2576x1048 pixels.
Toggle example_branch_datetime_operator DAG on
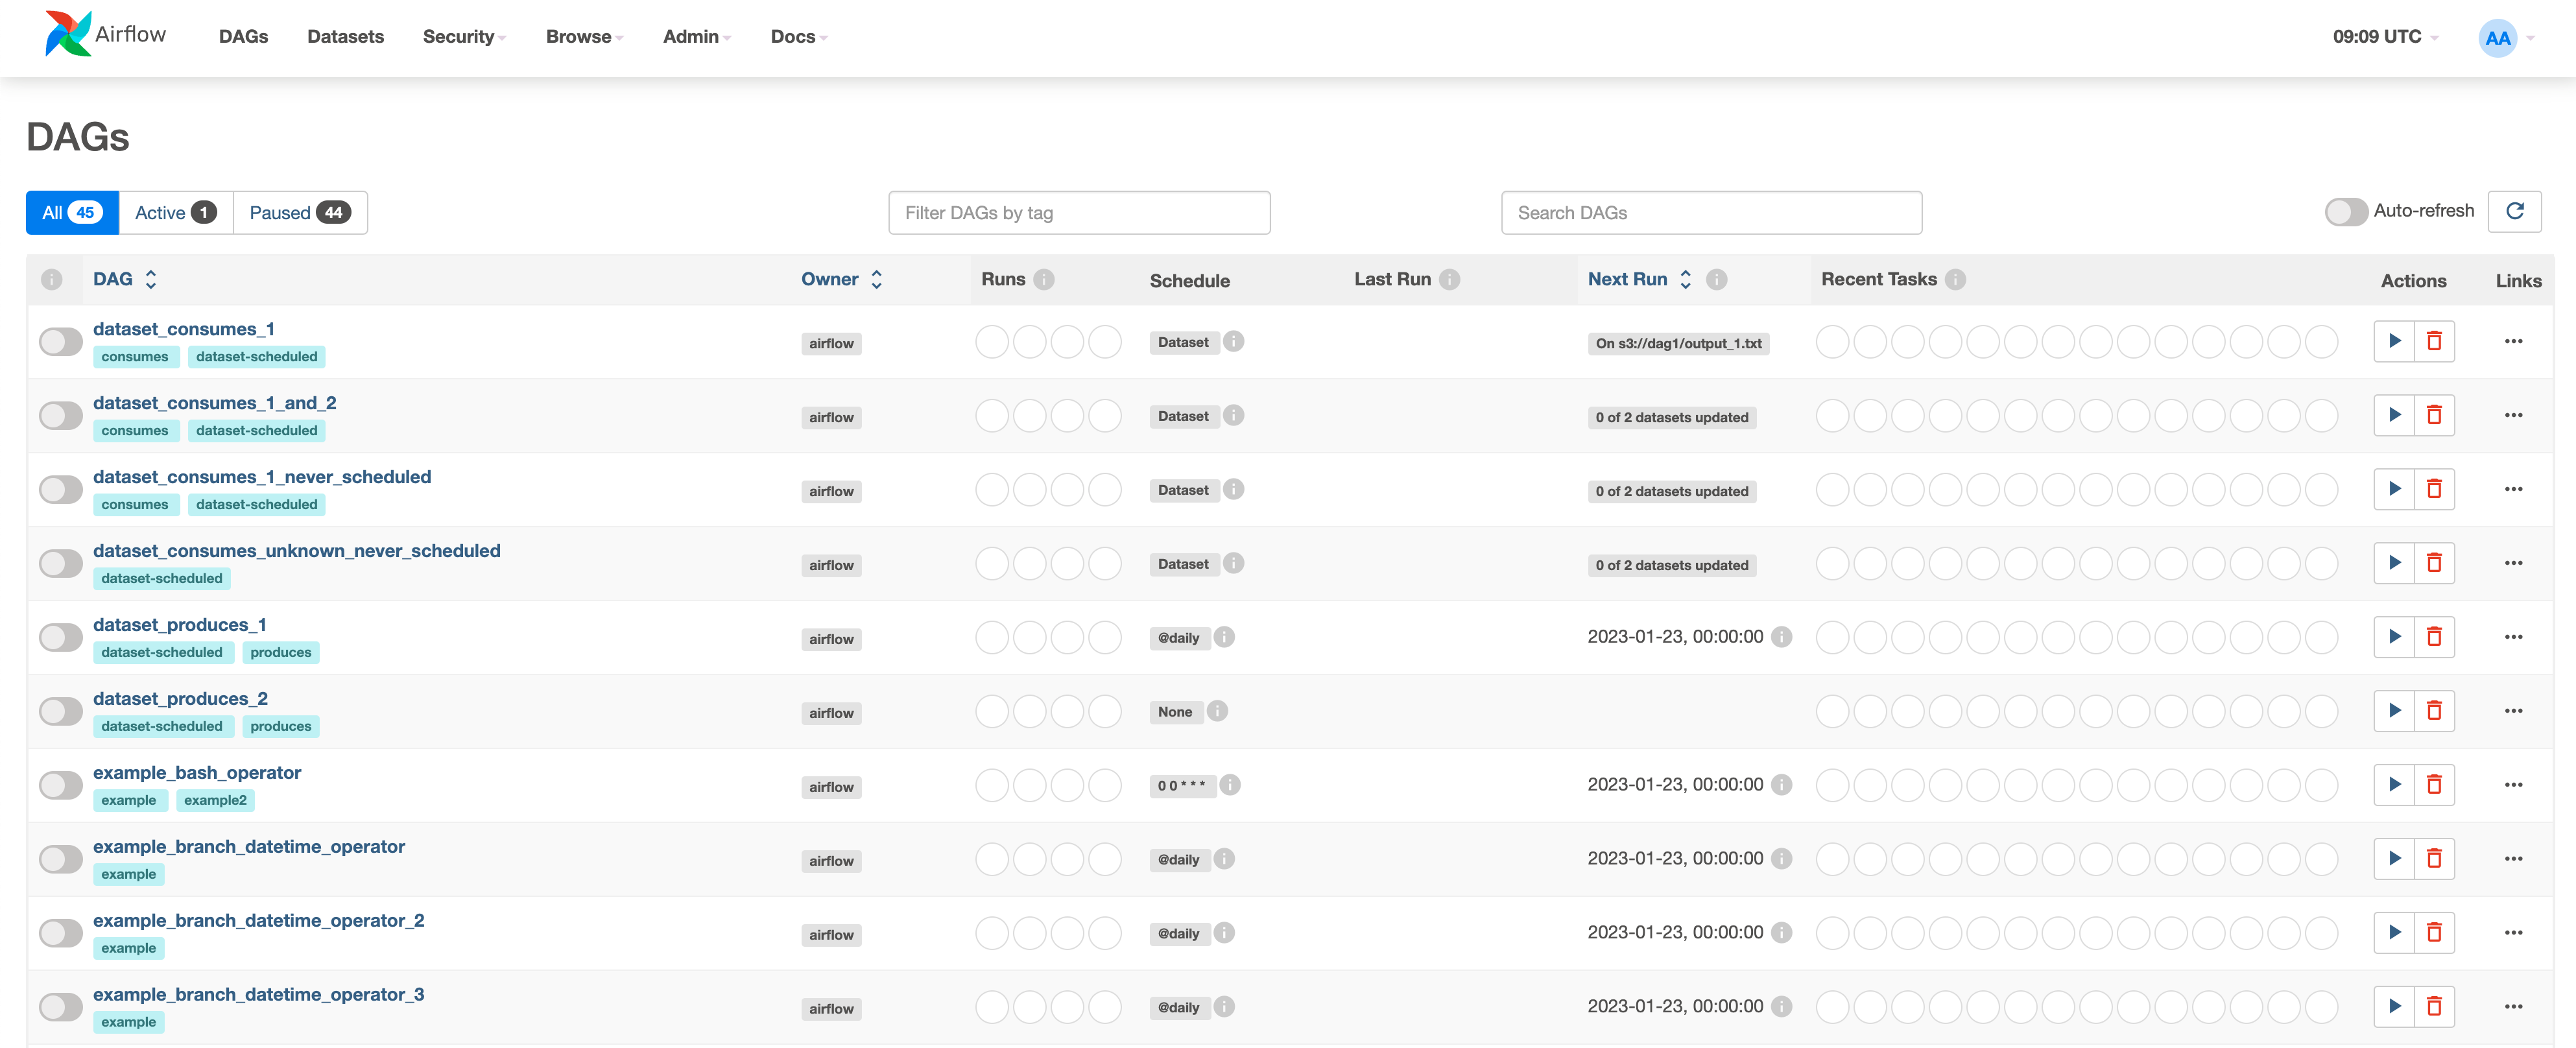(60, 860)
